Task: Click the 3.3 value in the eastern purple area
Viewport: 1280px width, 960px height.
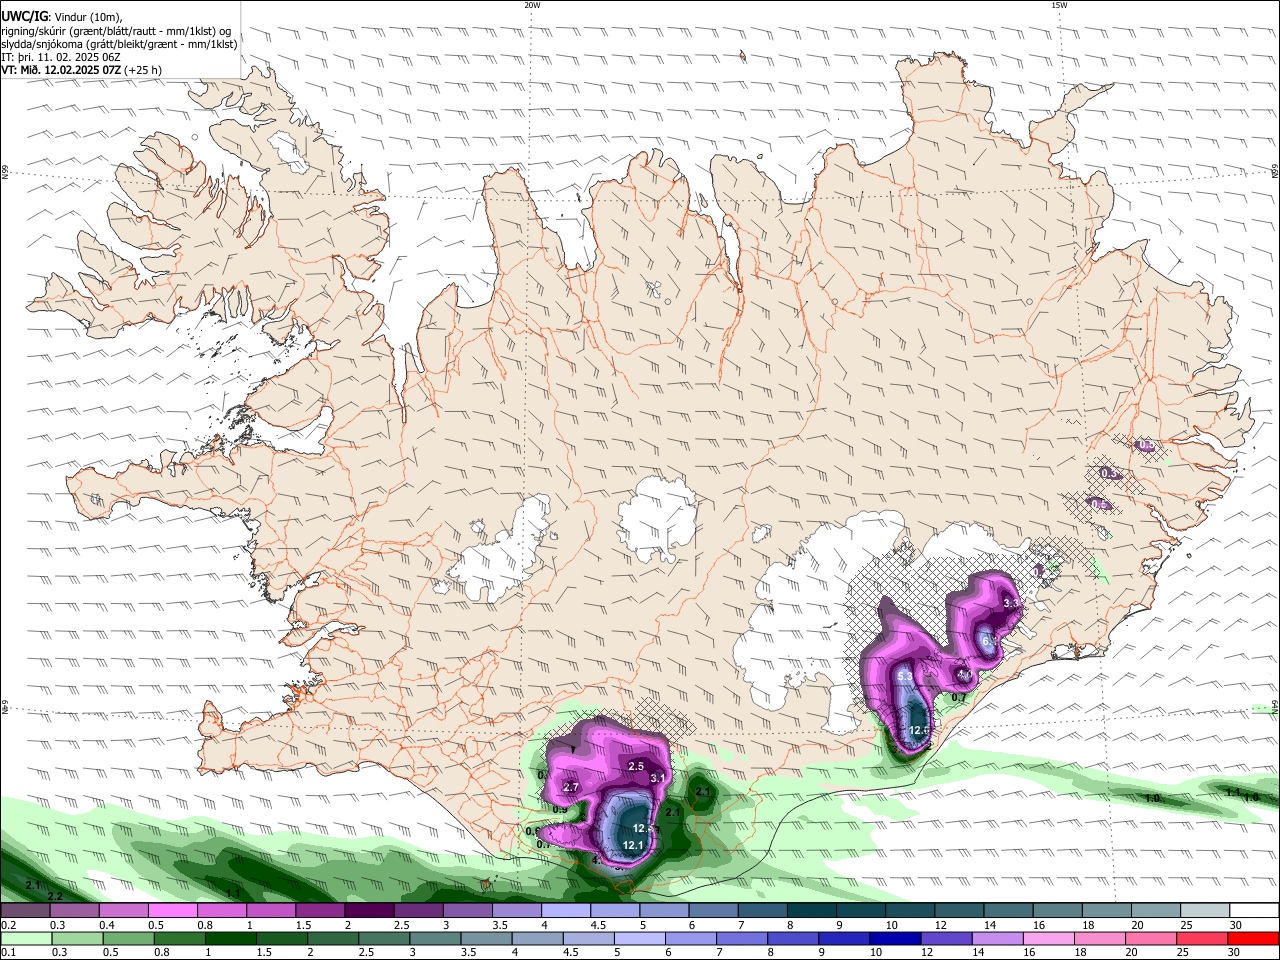Action: [x=1012, y=603]
